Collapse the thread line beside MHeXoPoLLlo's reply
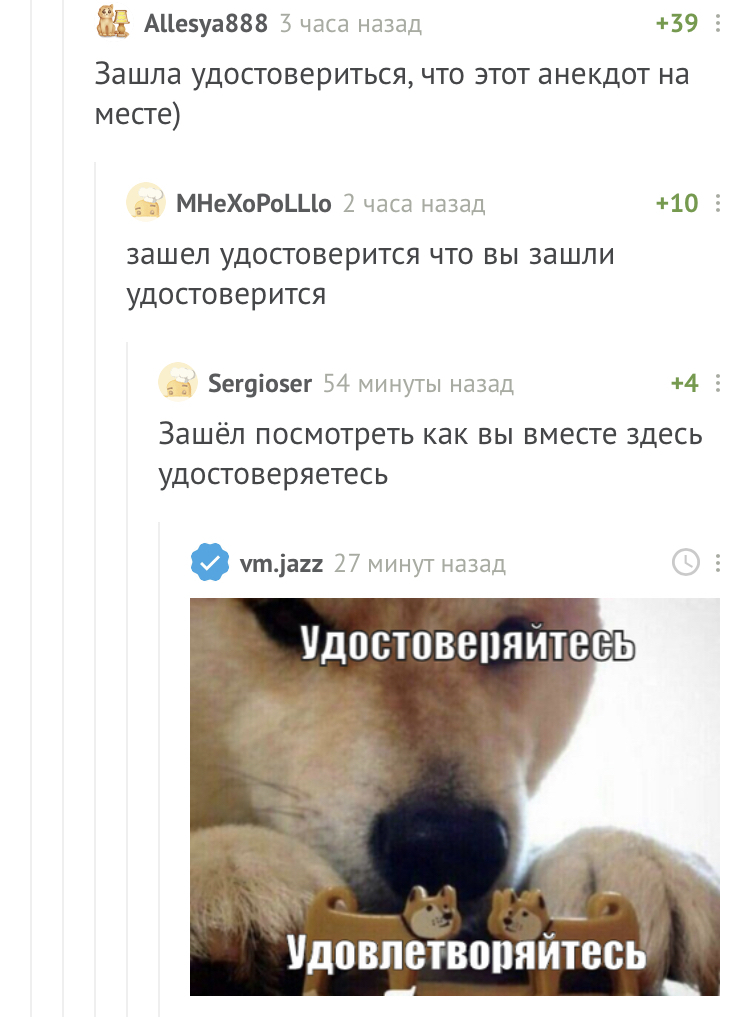This screenshot has width=750, height=1017. point(95,584)
